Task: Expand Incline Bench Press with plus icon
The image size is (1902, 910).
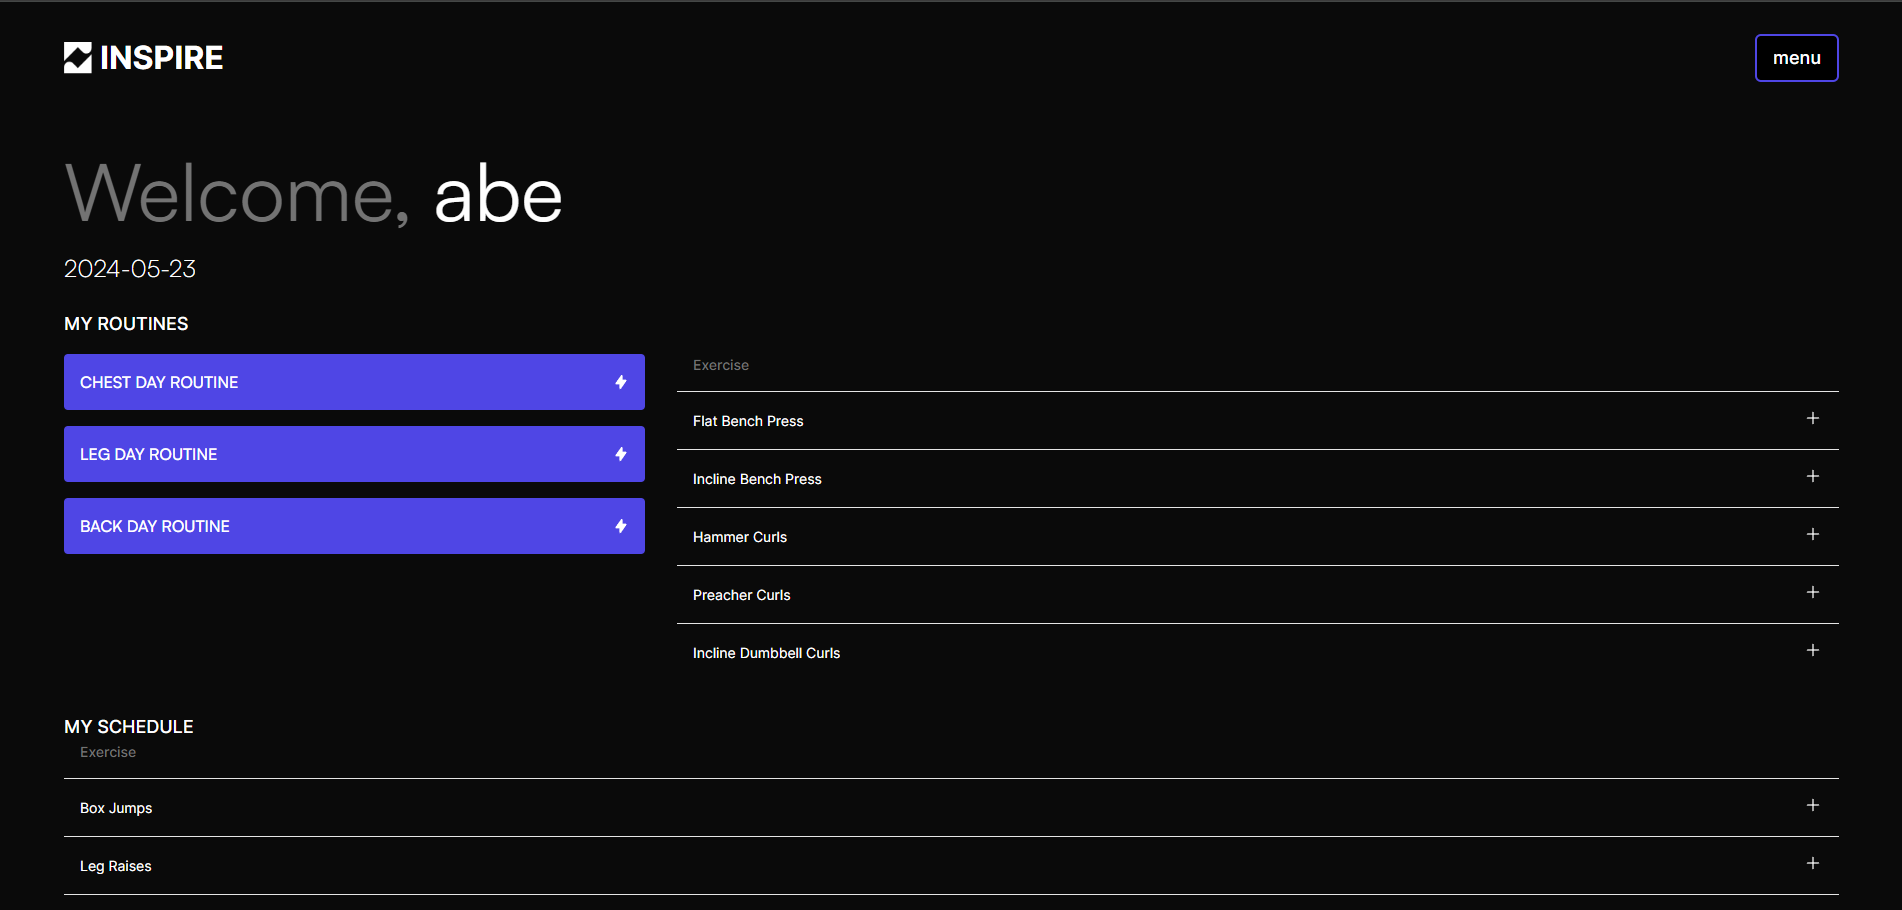Action: (1812, 477)
